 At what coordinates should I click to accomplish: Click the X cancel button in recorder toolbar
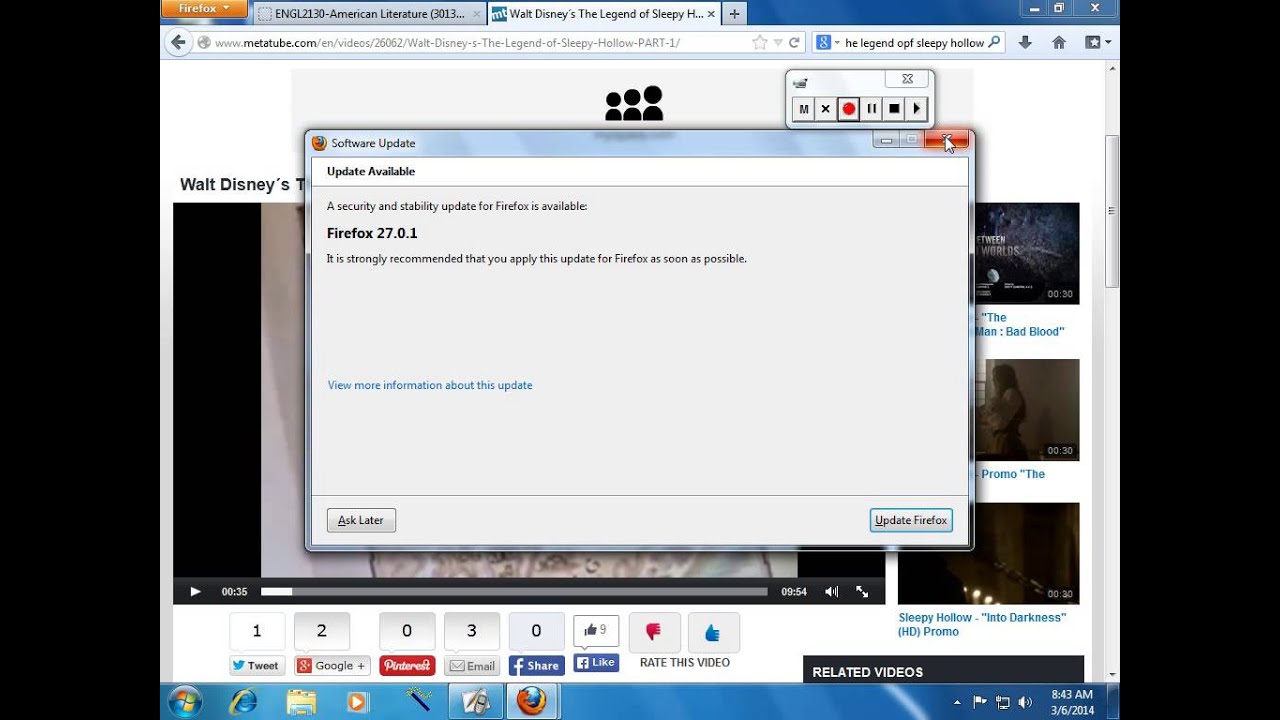[x=825, y=109]
